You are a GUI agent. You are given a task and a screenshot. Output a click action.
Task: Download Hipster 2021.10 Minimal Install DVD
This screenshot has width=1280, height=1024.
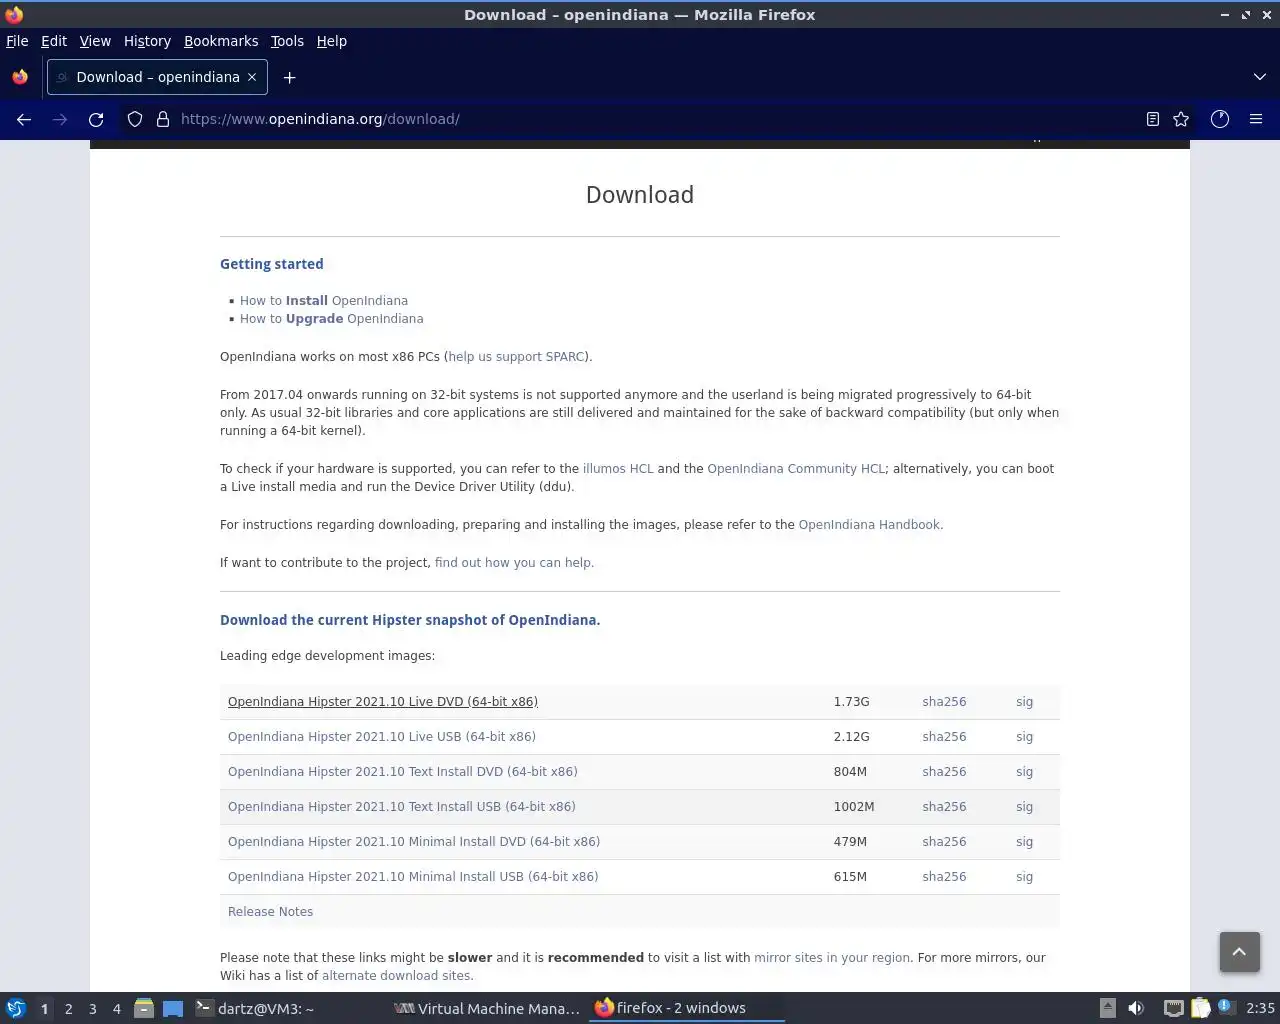click(414, 841)
